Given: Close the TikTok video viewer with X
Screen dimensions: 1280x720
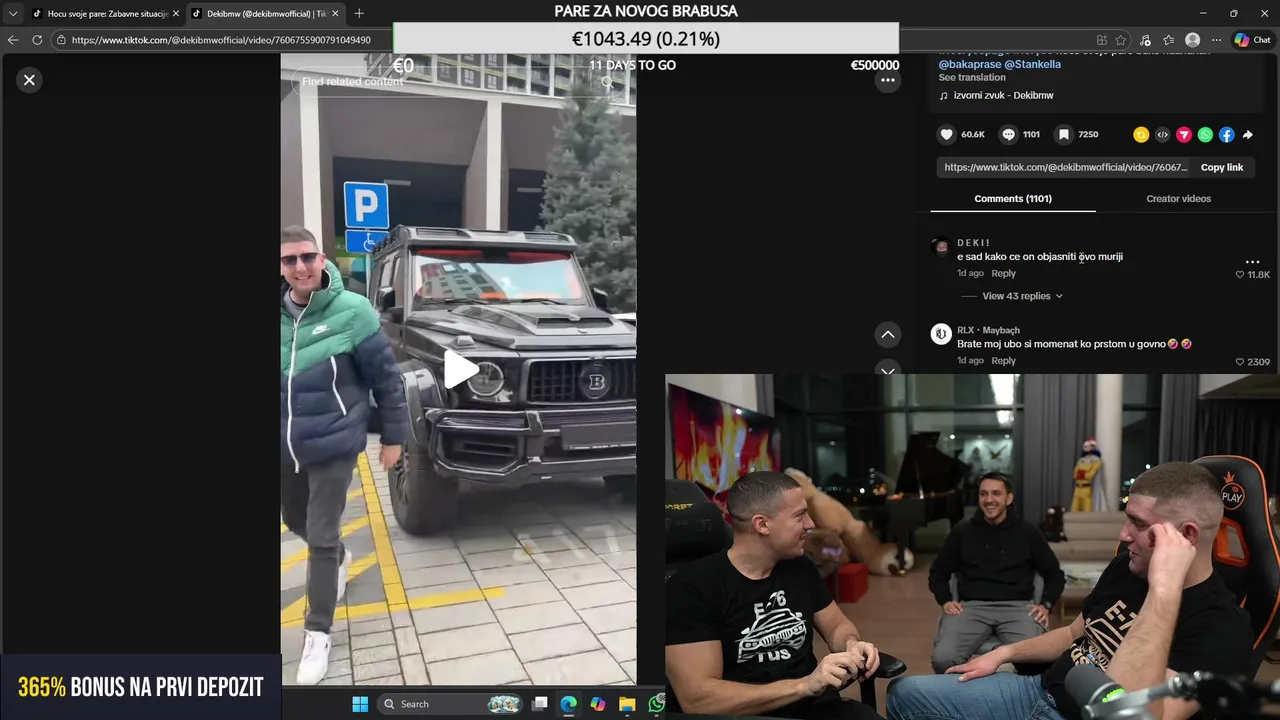Looking at the screenshot, I should (x=29, y=80).
